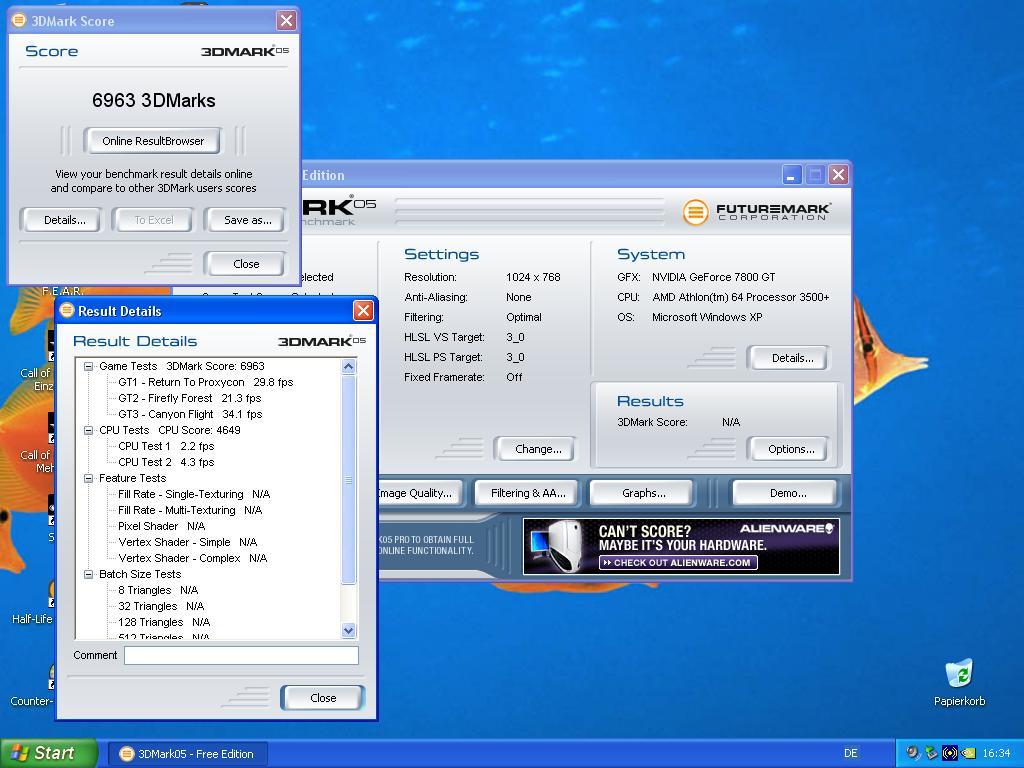Click the To Excel button
The height and width of the screenshot is (768, 1024).
[154, 220]
